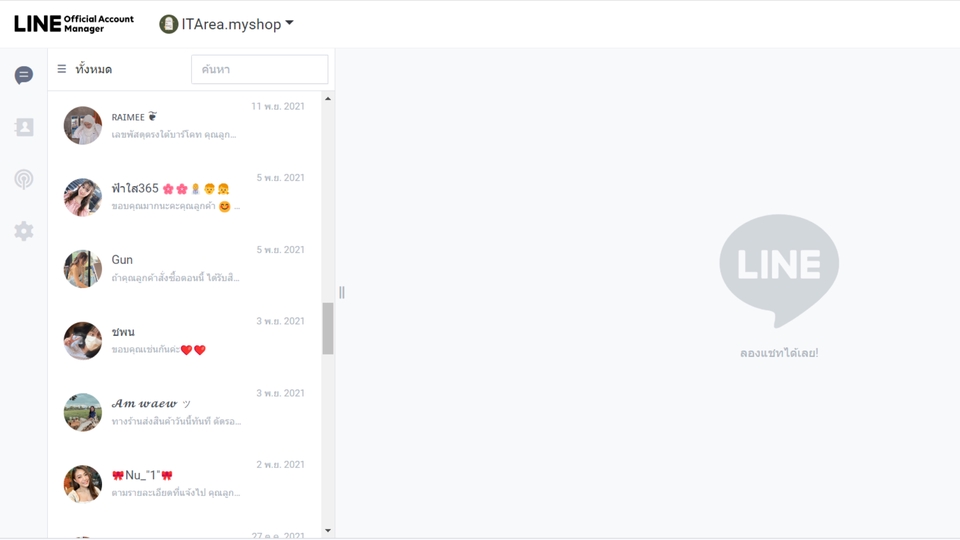
Task: Open the chat with Am waew
Action: pos(184,412)
